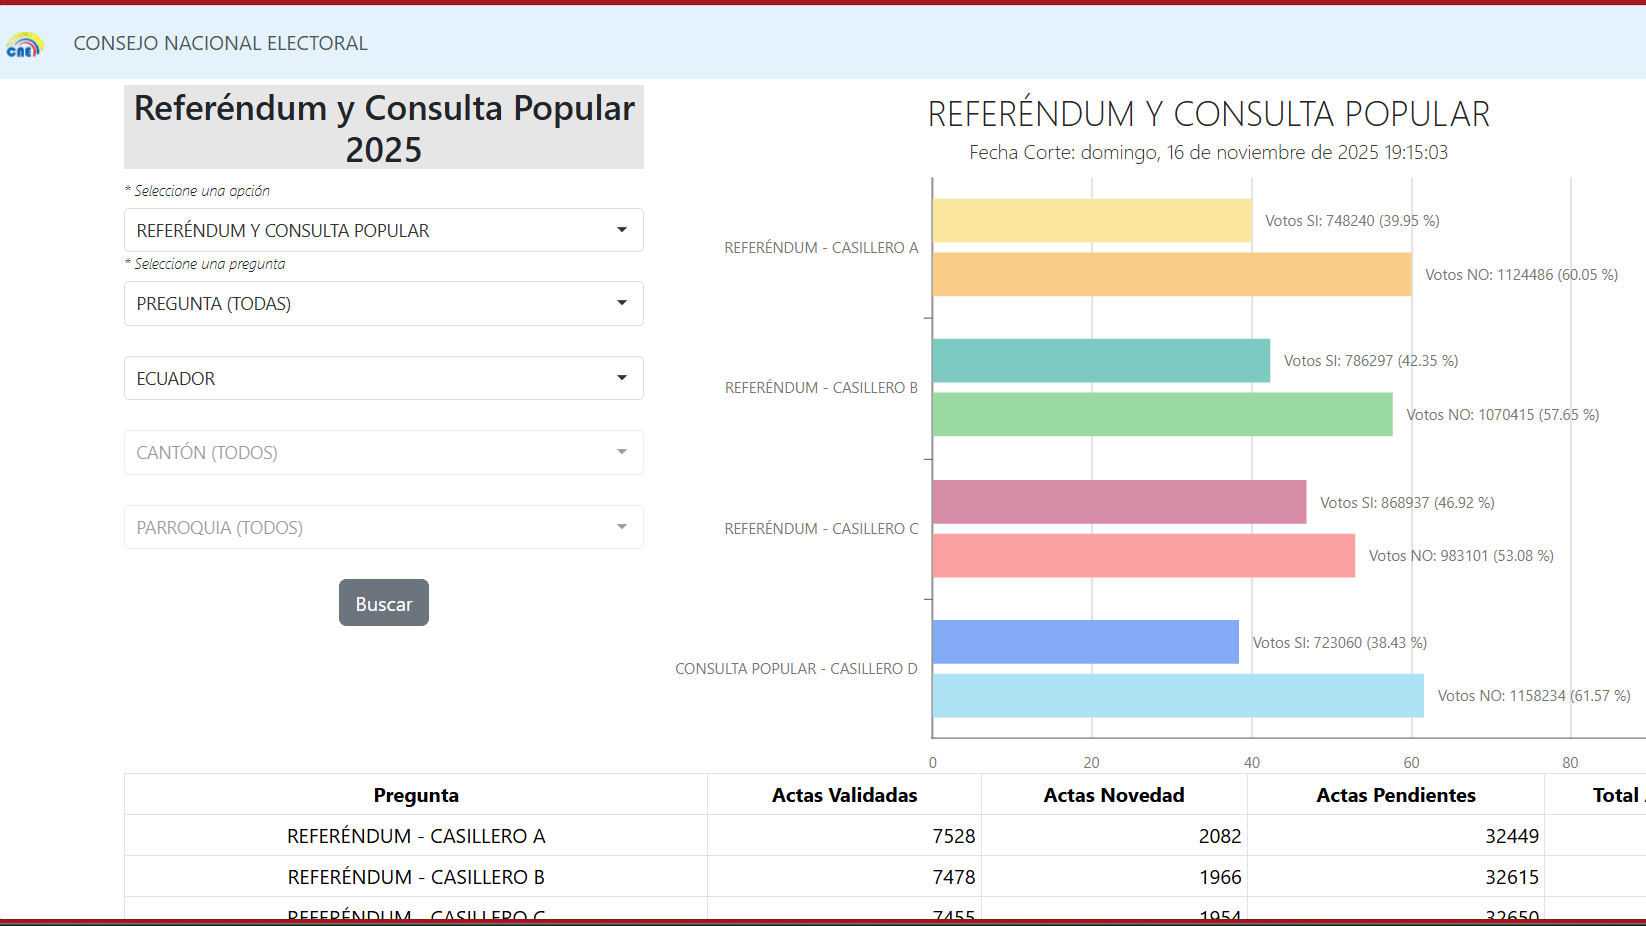Click the blue Casillero D Votos SI bar

click(1085, 642)
